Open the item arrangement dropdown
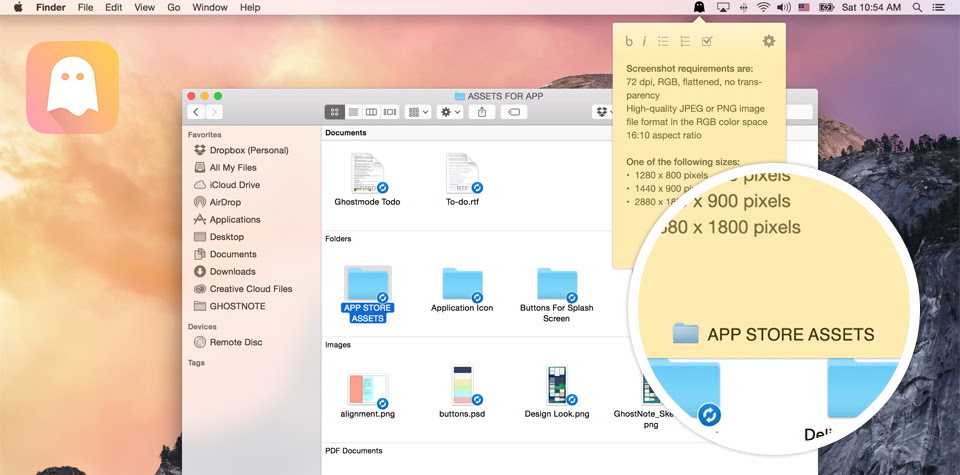This screenshot has height=475, width=960. [418, 112]
